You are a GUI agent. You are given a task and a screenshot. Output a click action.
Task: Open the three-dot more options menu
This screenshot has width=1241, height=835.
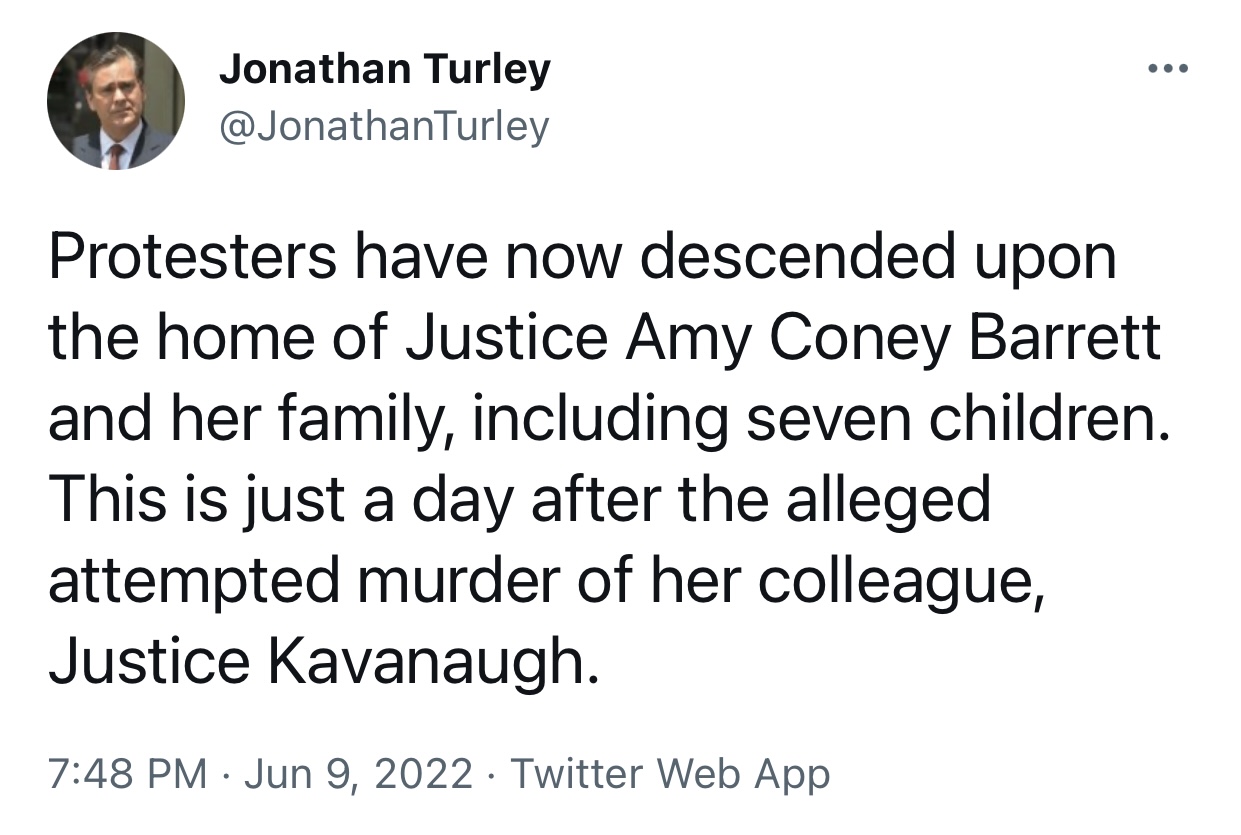click(1168, 69)
